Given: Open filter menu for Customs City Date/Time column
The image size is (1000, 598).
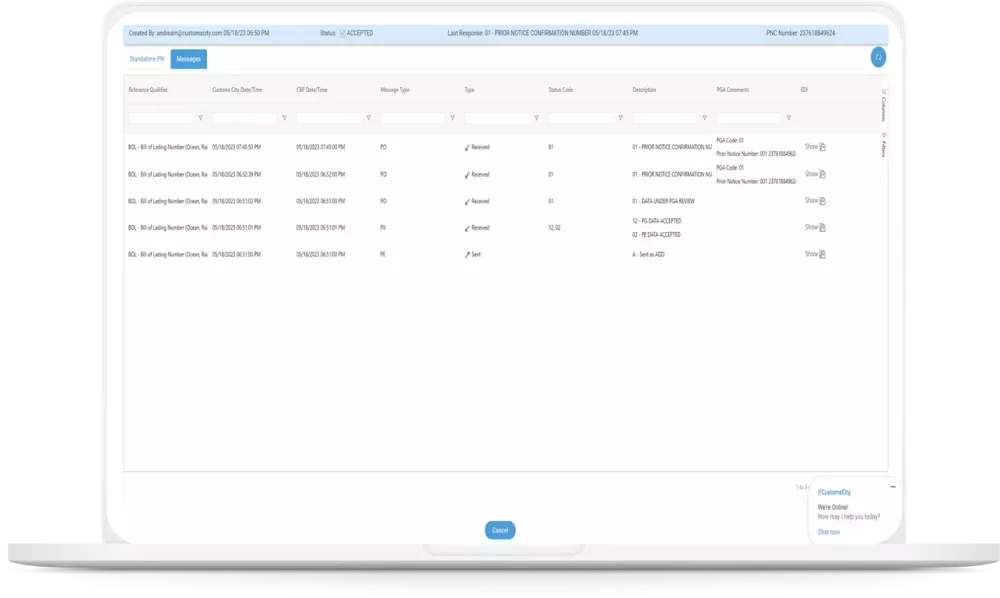Looking at the screenshot, I should pyautogui.click(x=284, y=118).
